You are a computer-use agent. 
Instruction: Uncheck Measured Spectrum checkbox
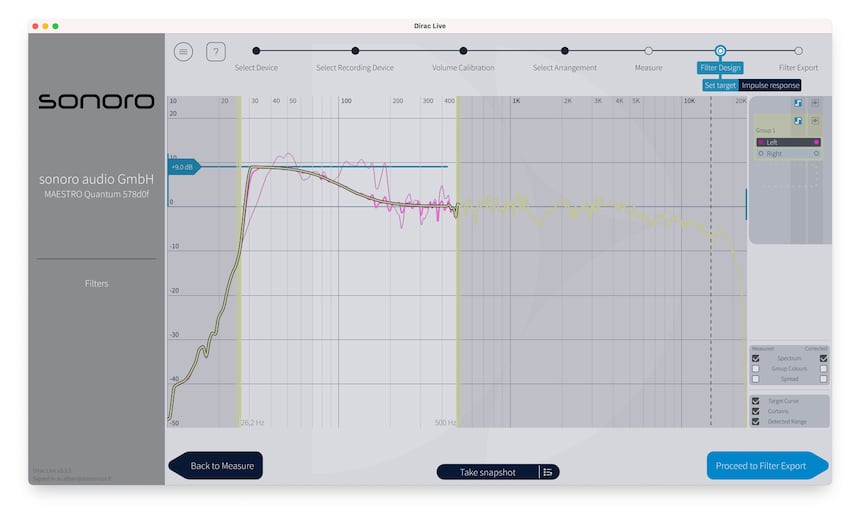pyautogui.click(x=756, y=359)
